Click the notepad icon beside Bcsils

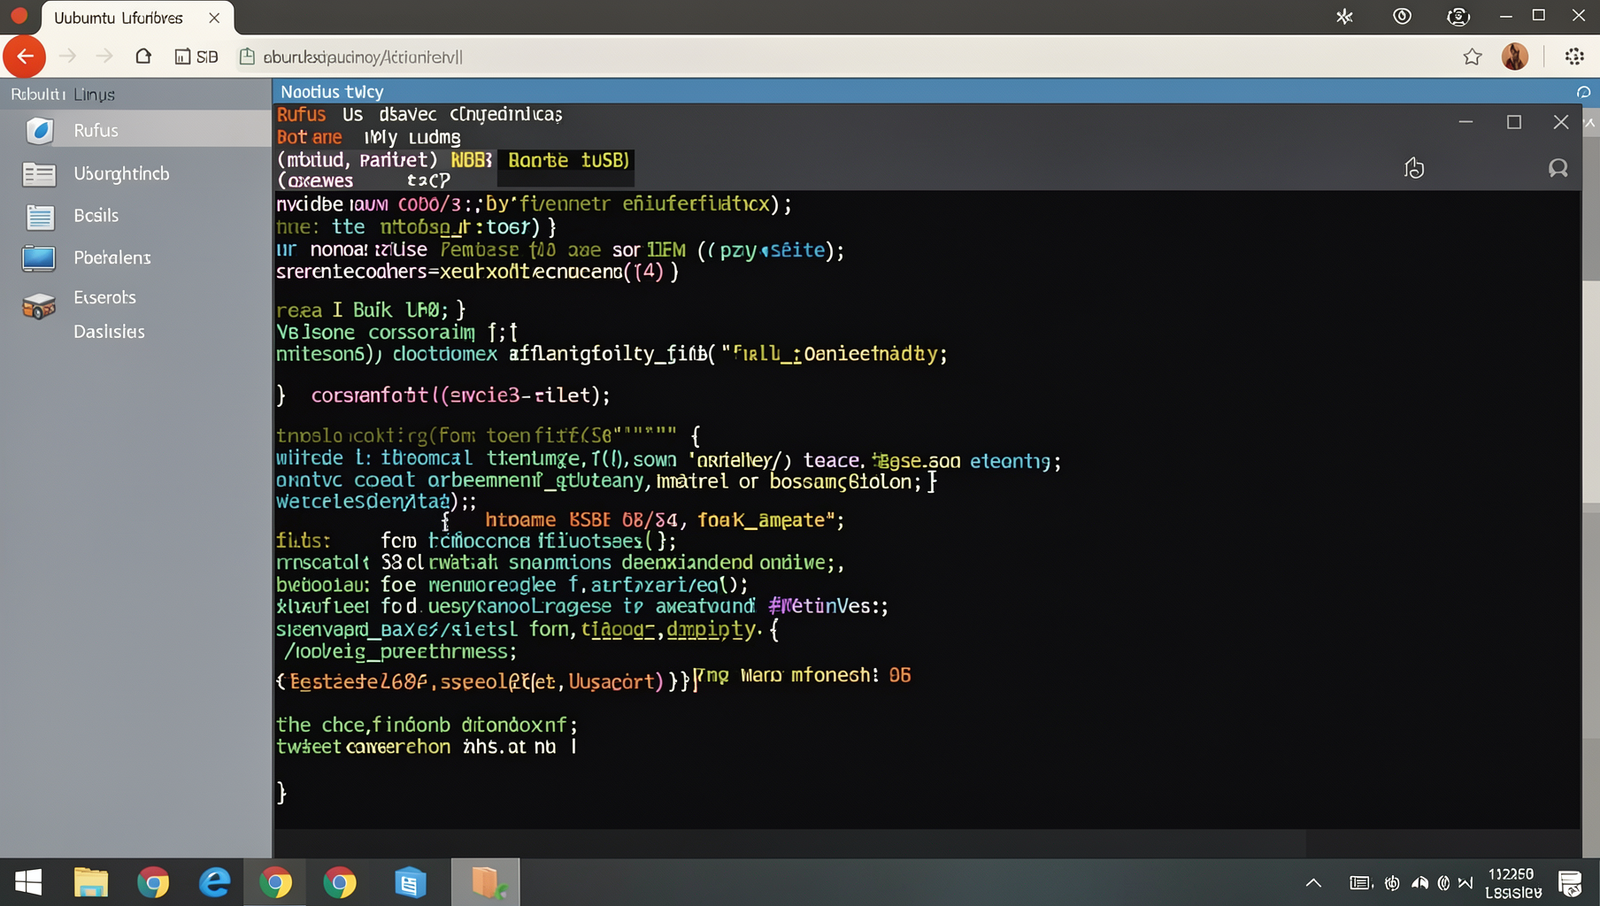pyautogui.click(x=40, y=216)
